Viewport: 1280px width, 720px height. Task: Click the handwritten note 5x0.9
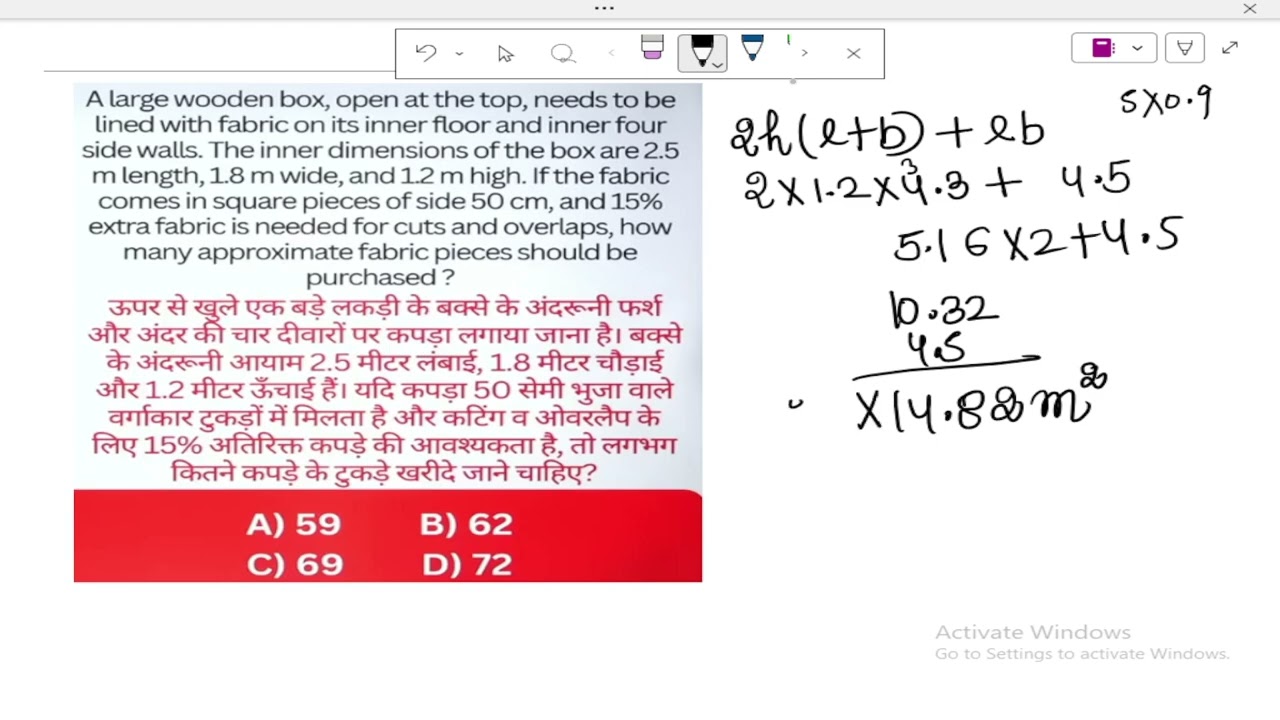click(x=1167, y=101)
